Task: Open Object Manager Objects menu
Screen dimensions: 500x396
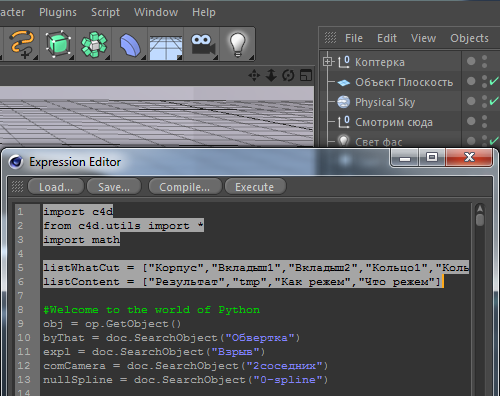Action: (469, 38)
